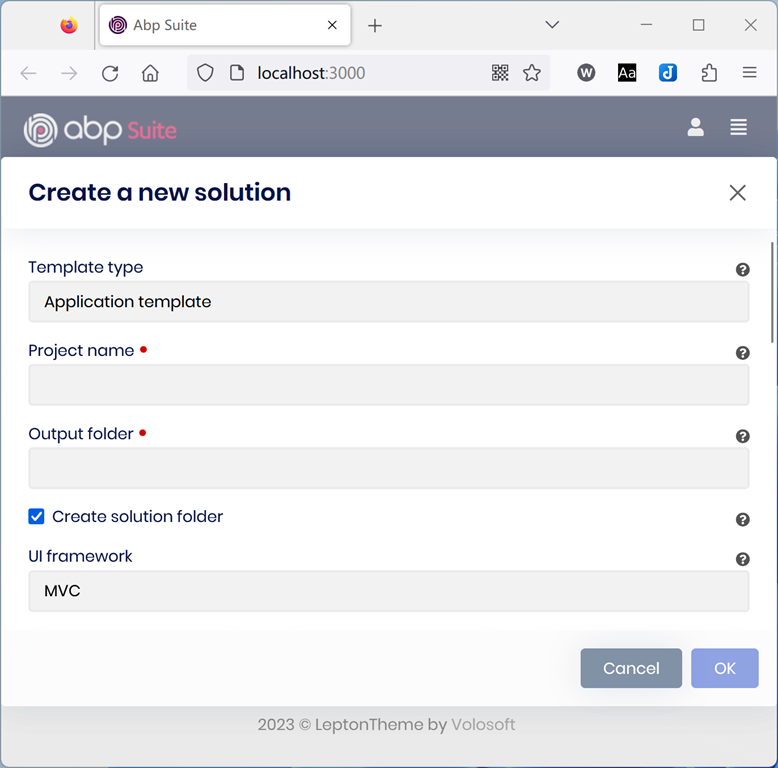
Task: Click help icon beside Project name
Action: coord(743,353)
